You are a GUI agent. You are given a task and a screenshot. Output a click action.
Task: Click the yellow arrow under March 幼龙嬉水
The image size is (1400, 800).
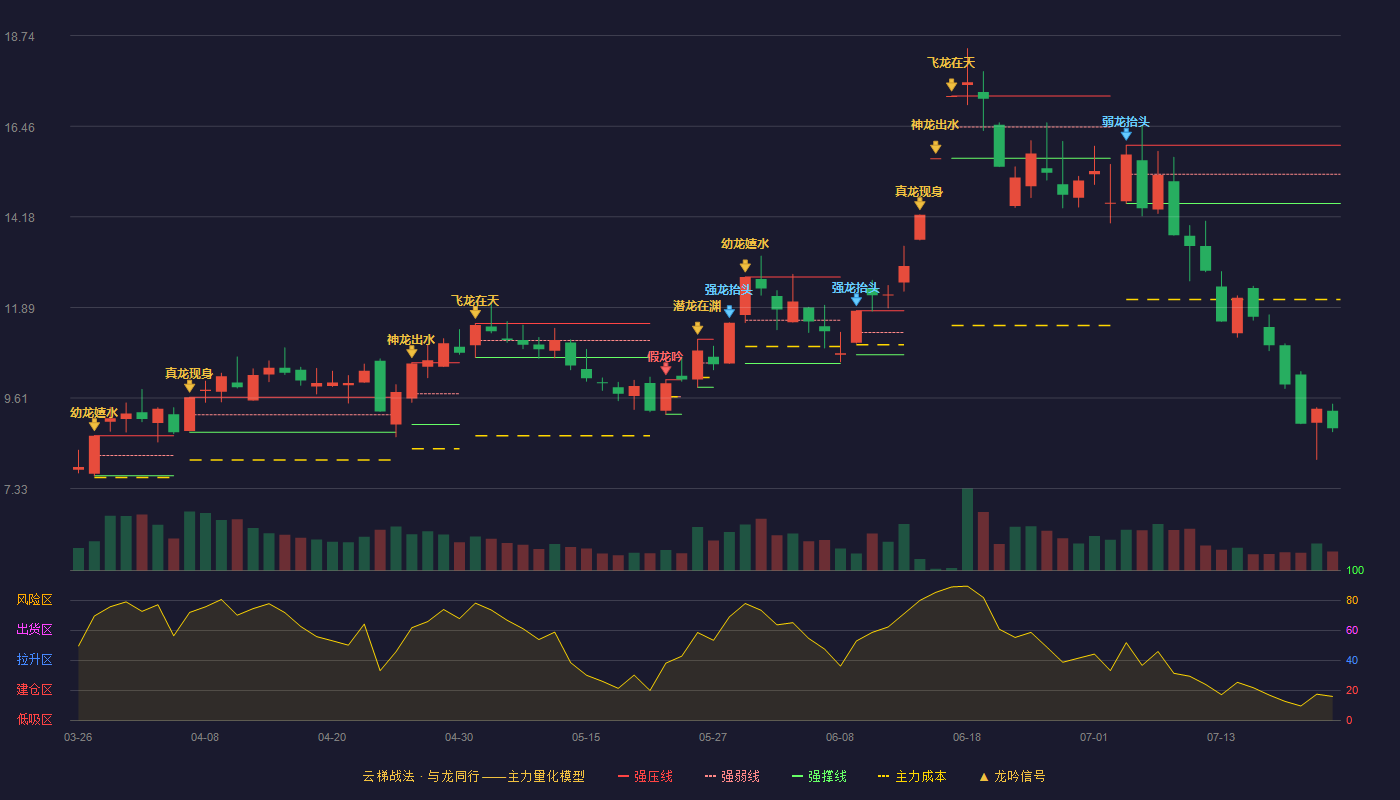(x=94, y=425)
